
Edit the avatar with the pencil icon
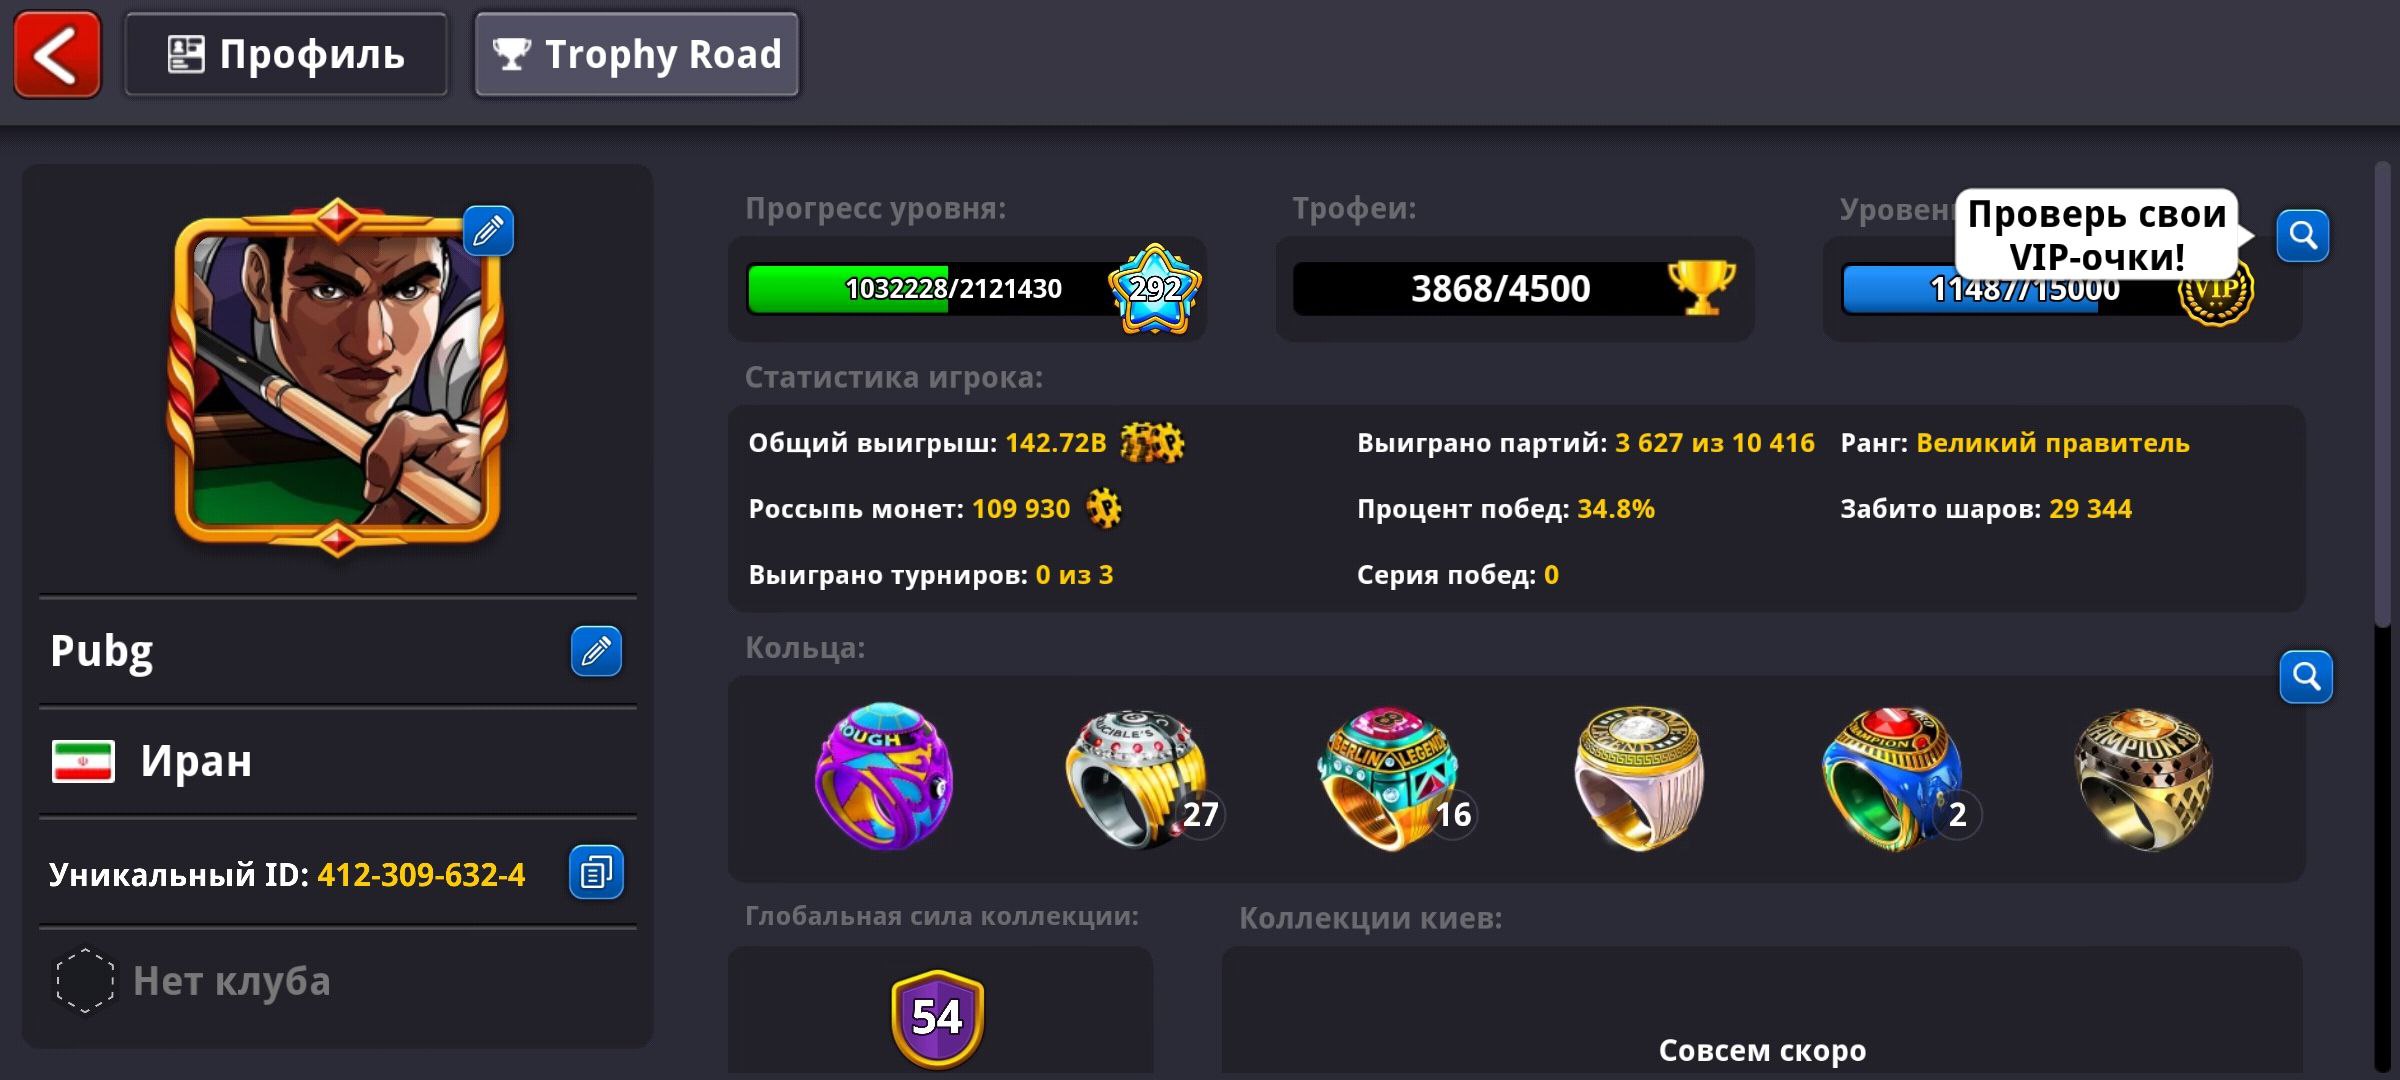coord(488,231)
